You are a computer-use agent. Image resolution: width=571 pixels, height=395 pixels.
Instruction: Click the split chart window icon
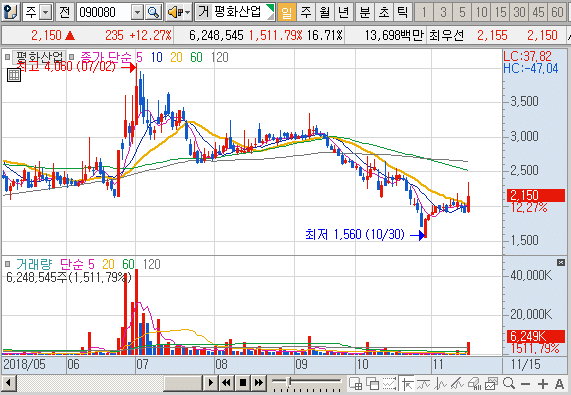coord(355,384)
